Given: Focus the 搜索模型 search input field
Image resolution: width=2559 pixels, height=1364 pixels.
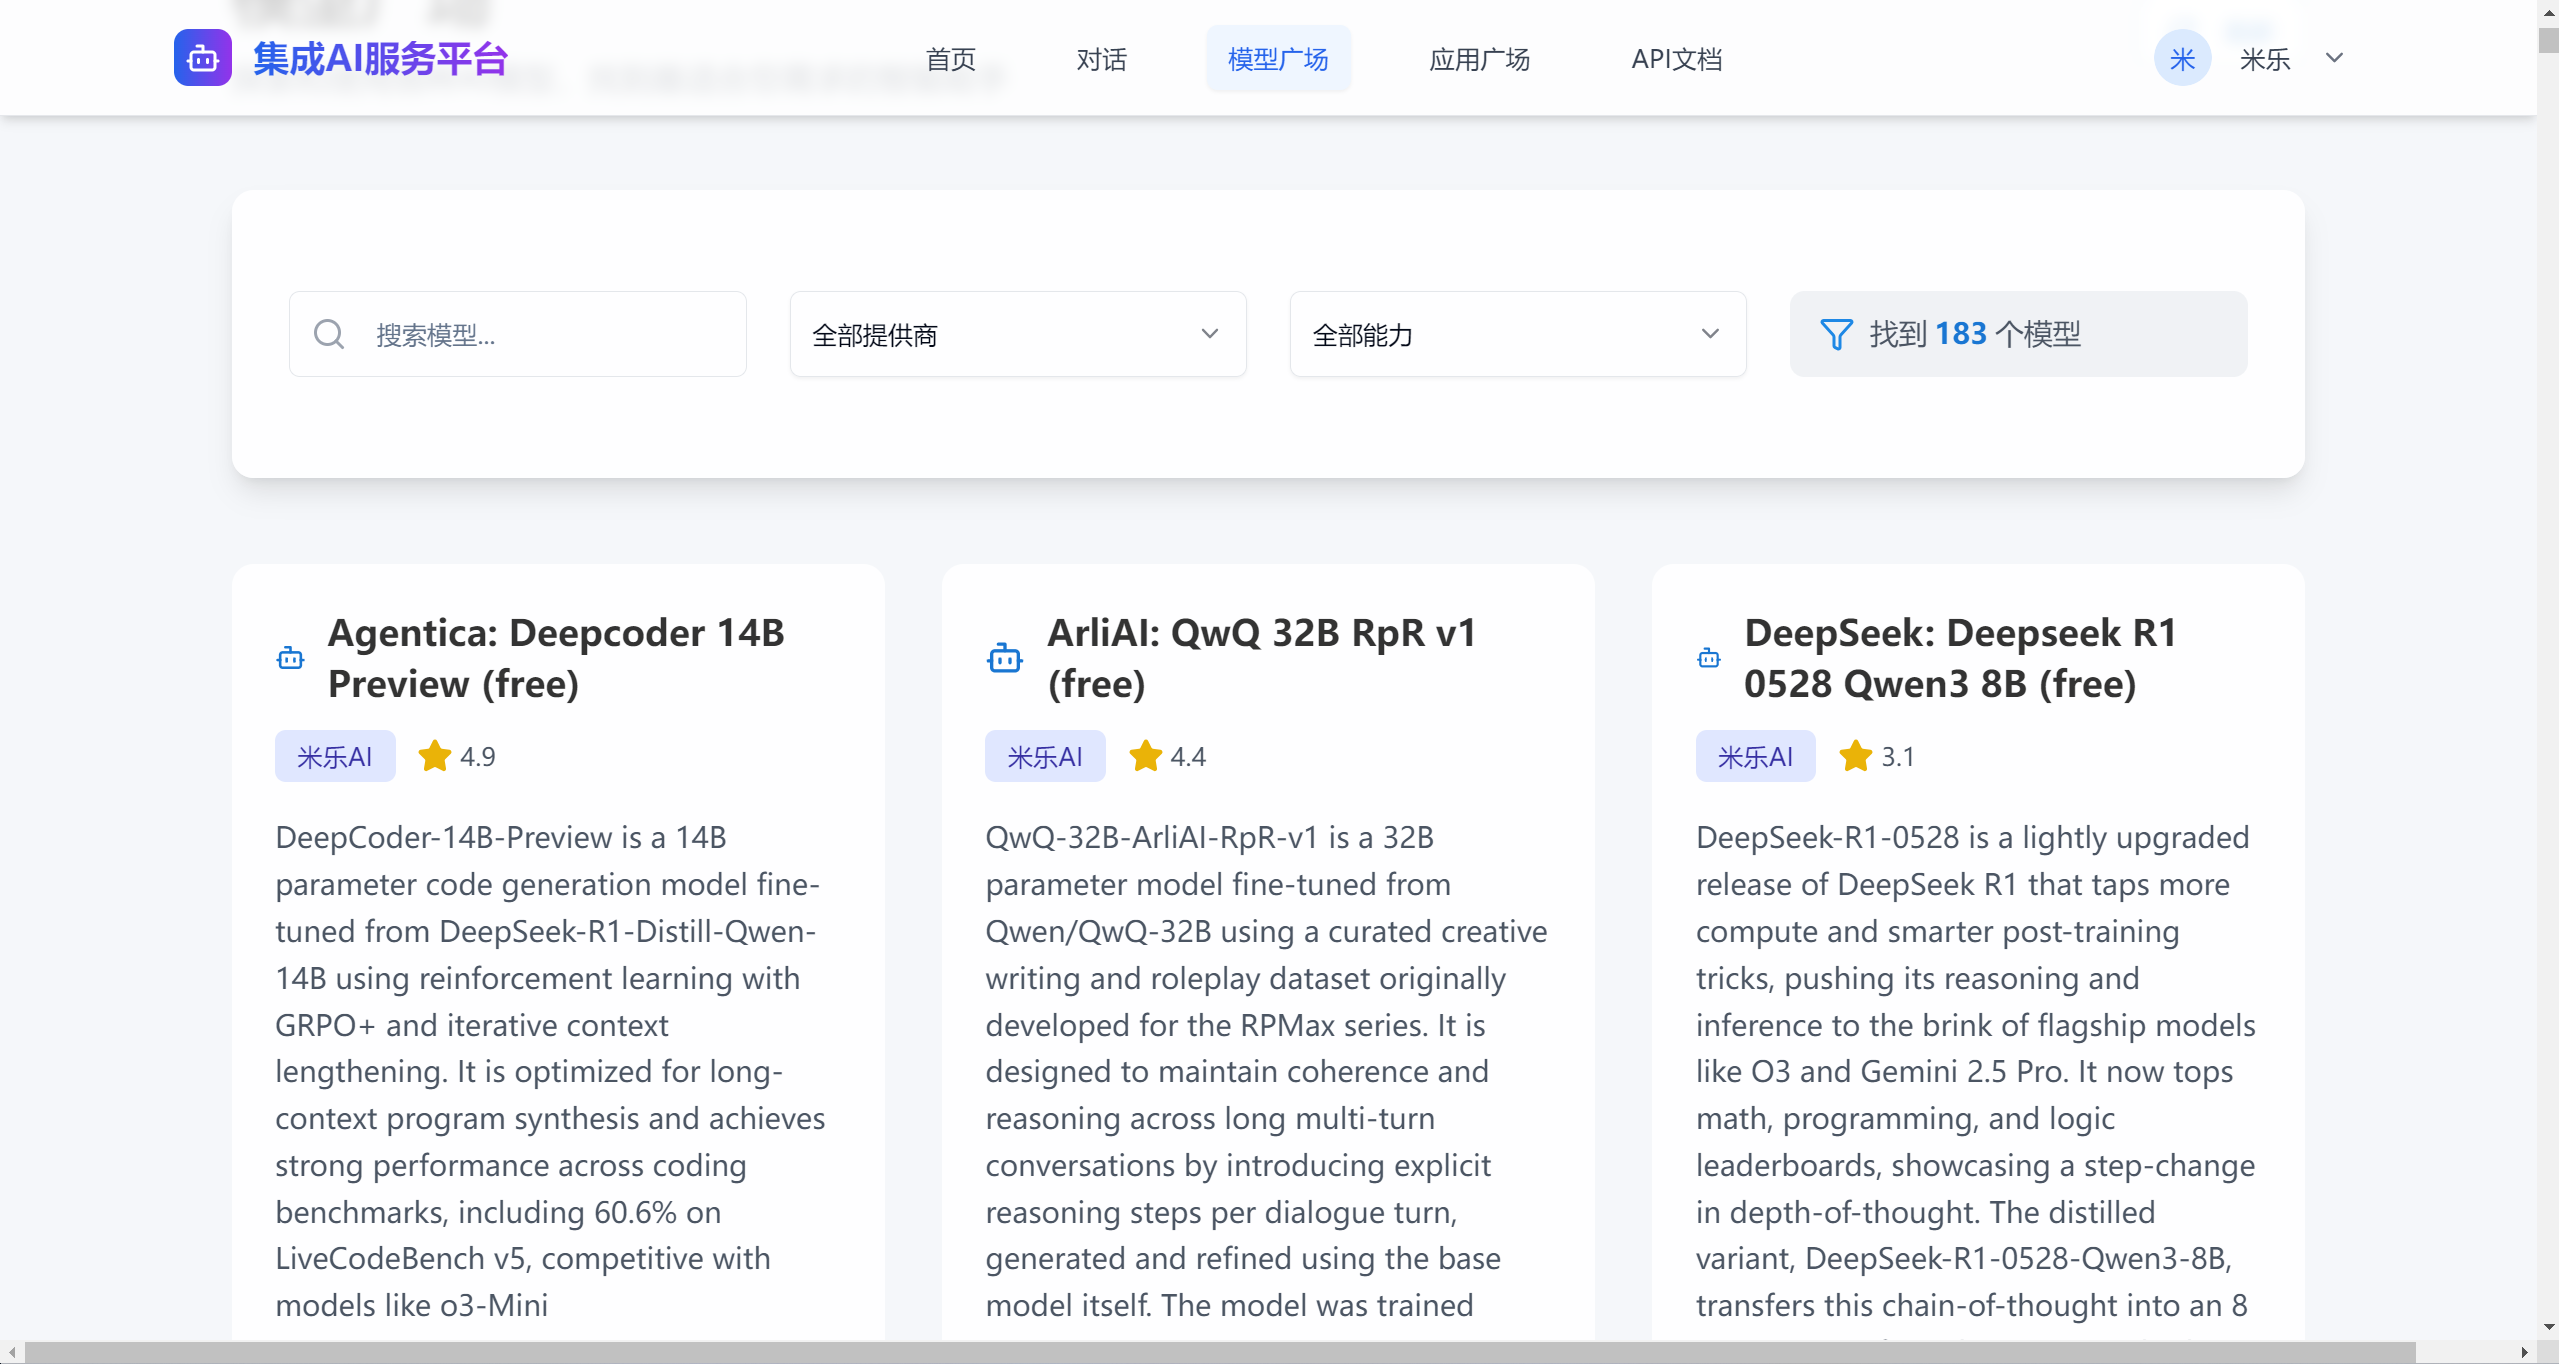Looking at the screenshot, I should click(518, 334).
